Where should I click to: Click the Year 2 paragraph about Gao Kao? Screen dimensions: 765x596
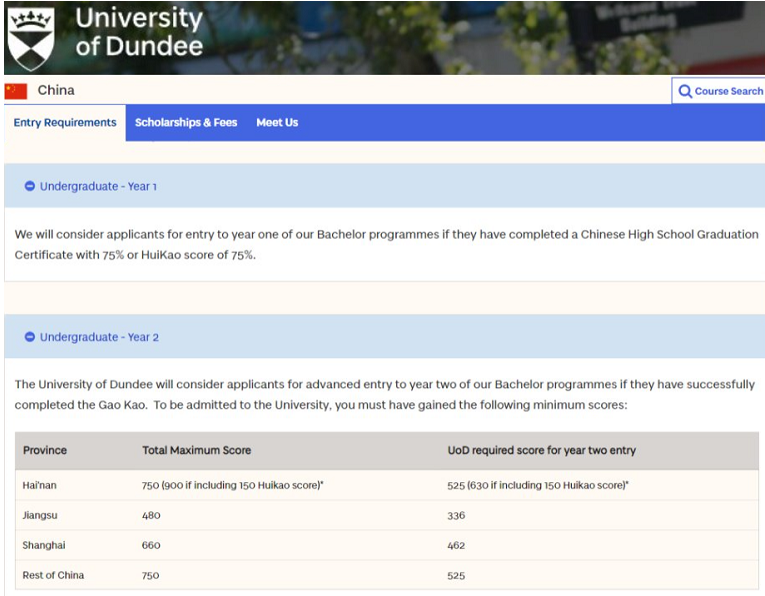[x=384, y=395]
